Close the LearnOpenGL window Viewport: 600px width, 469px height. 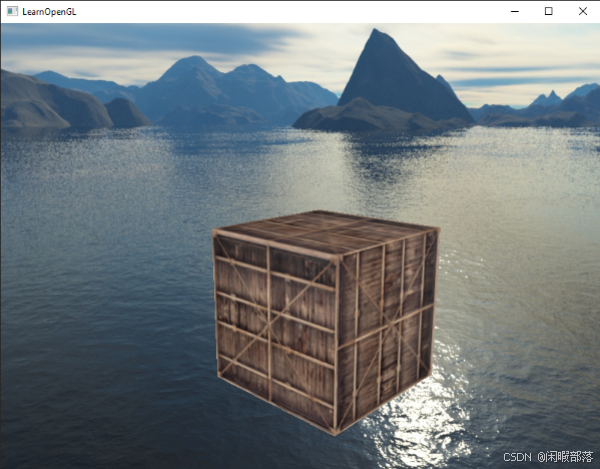tap(582, 11)
